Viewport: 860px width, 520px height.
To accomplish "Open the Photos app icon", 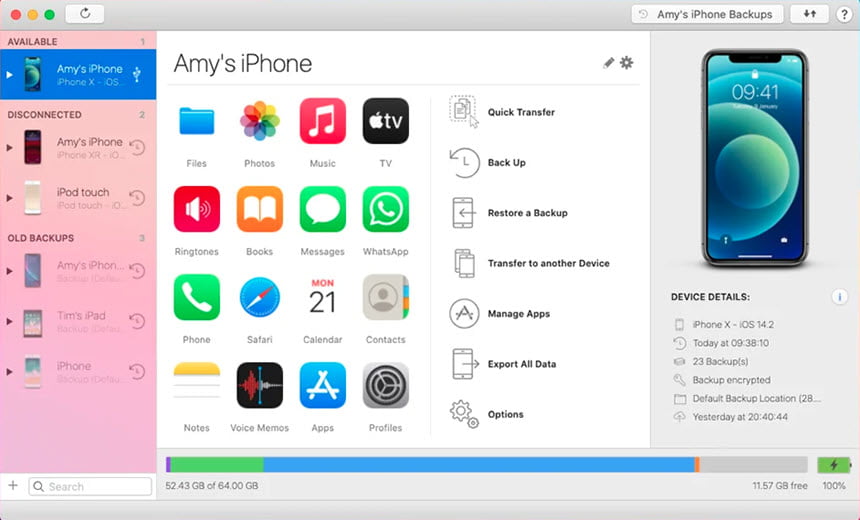I will tap(259, 121).
